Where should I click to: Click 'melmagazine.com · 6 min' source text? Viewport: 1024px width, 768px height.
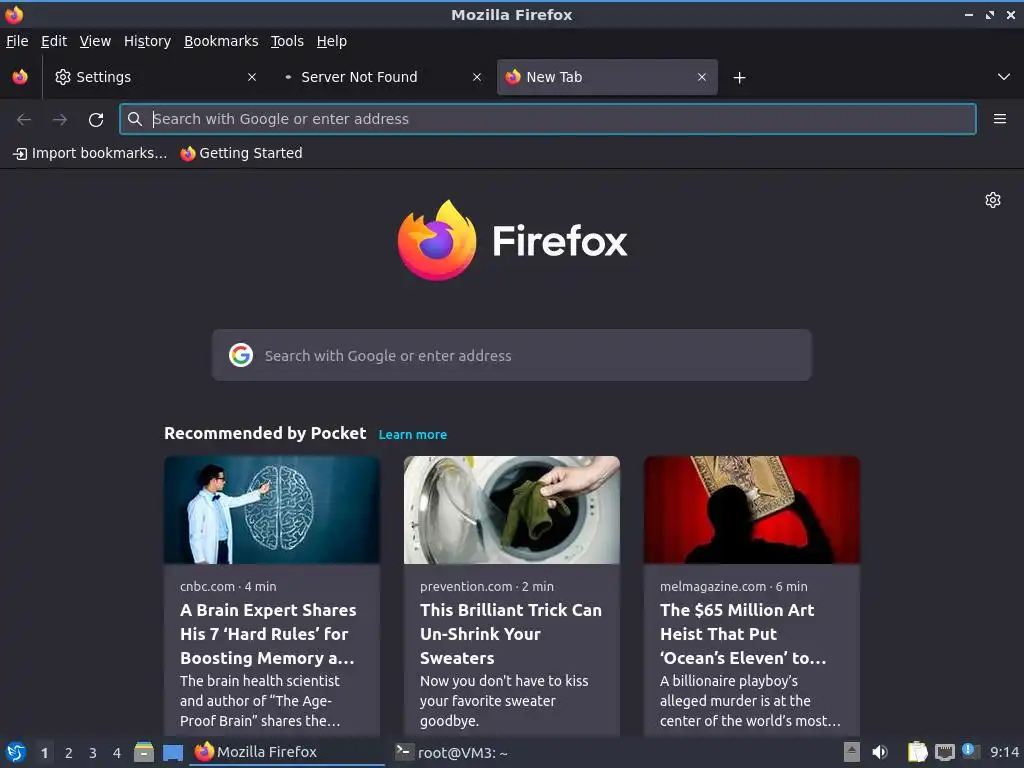(733, 586)
